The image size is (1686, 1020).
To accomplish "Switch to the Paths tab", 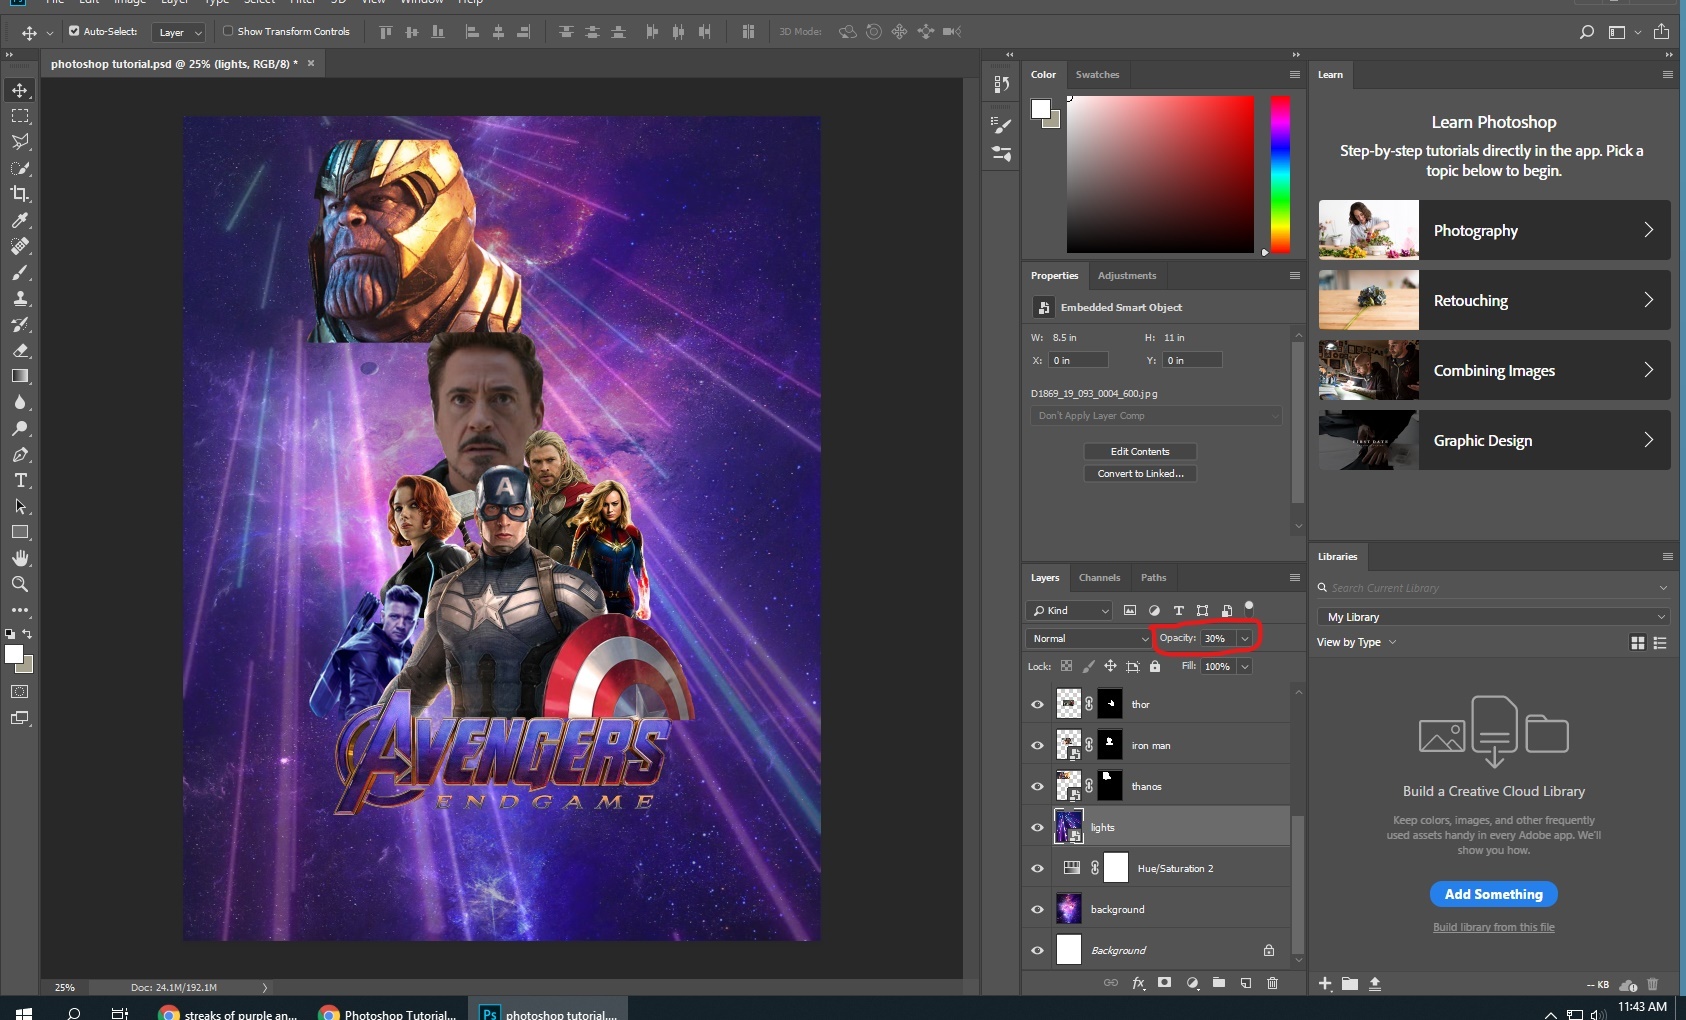I will [1153, 578].
